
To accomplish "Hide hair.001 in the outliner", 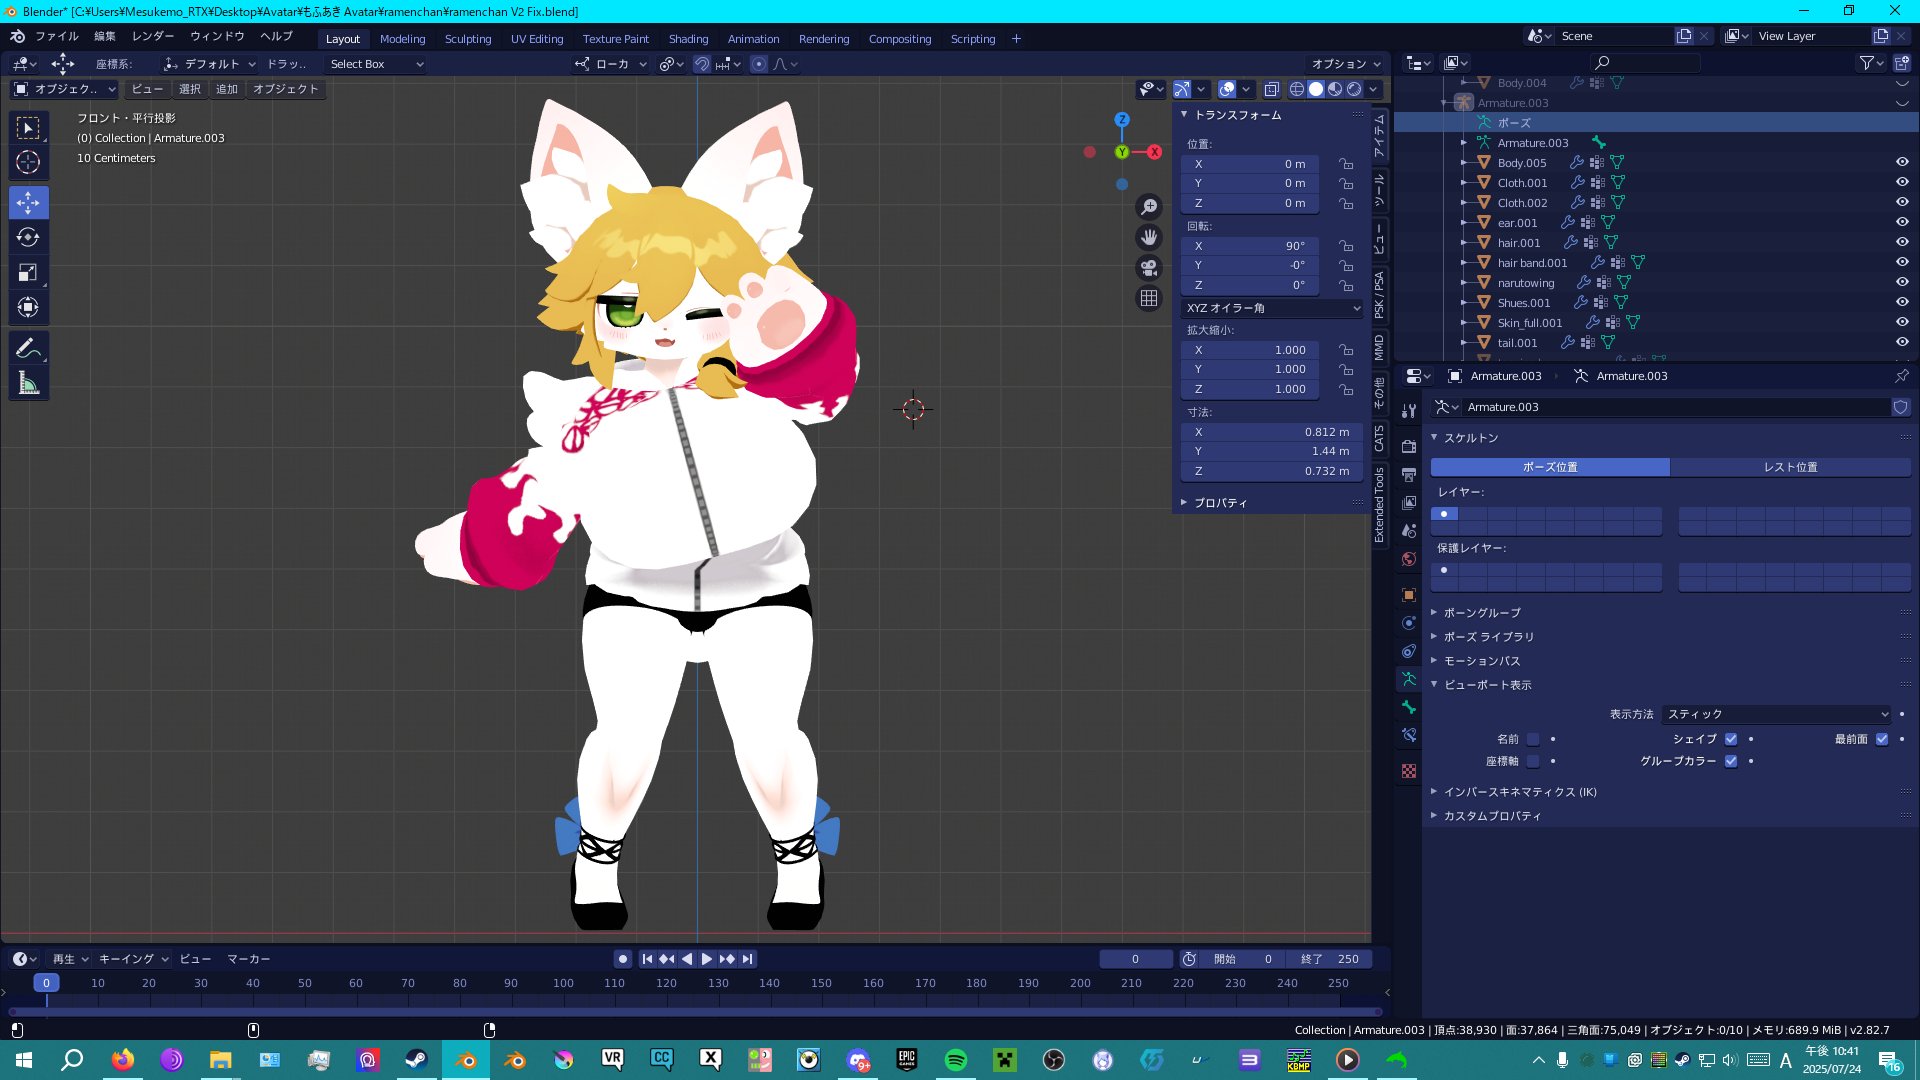I will [x=1902, y=242].
